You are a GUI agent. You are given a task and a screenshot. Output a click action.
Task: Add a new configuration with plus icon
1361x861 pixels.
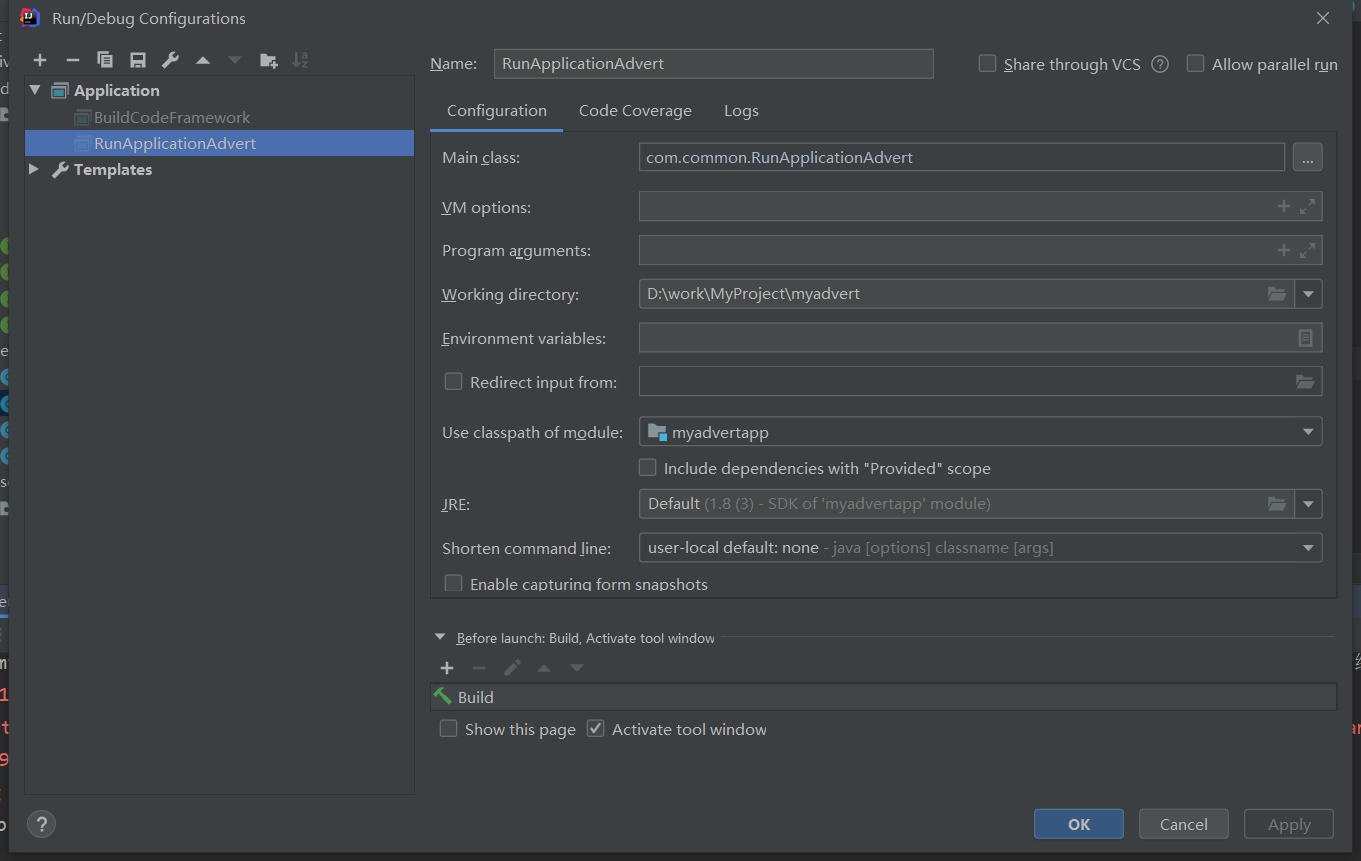40,61
